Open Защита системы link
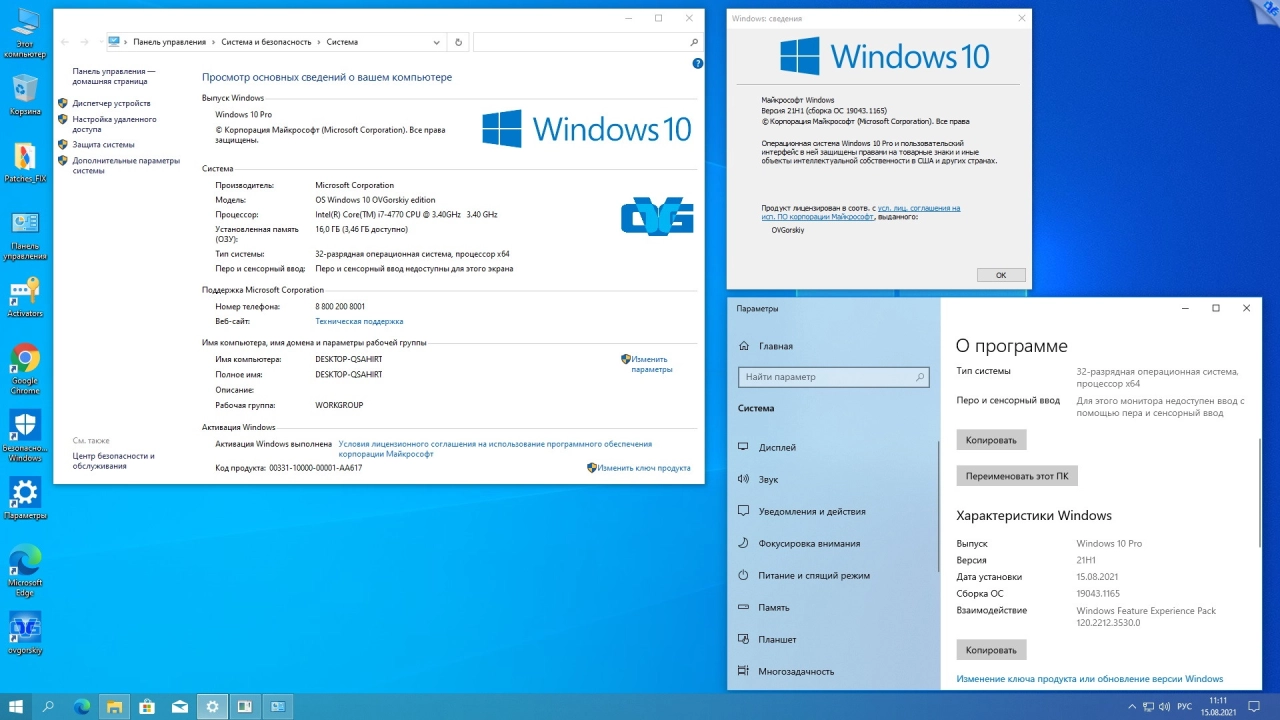This screenshot has height=720, width=1280. [x=103, y=145]
